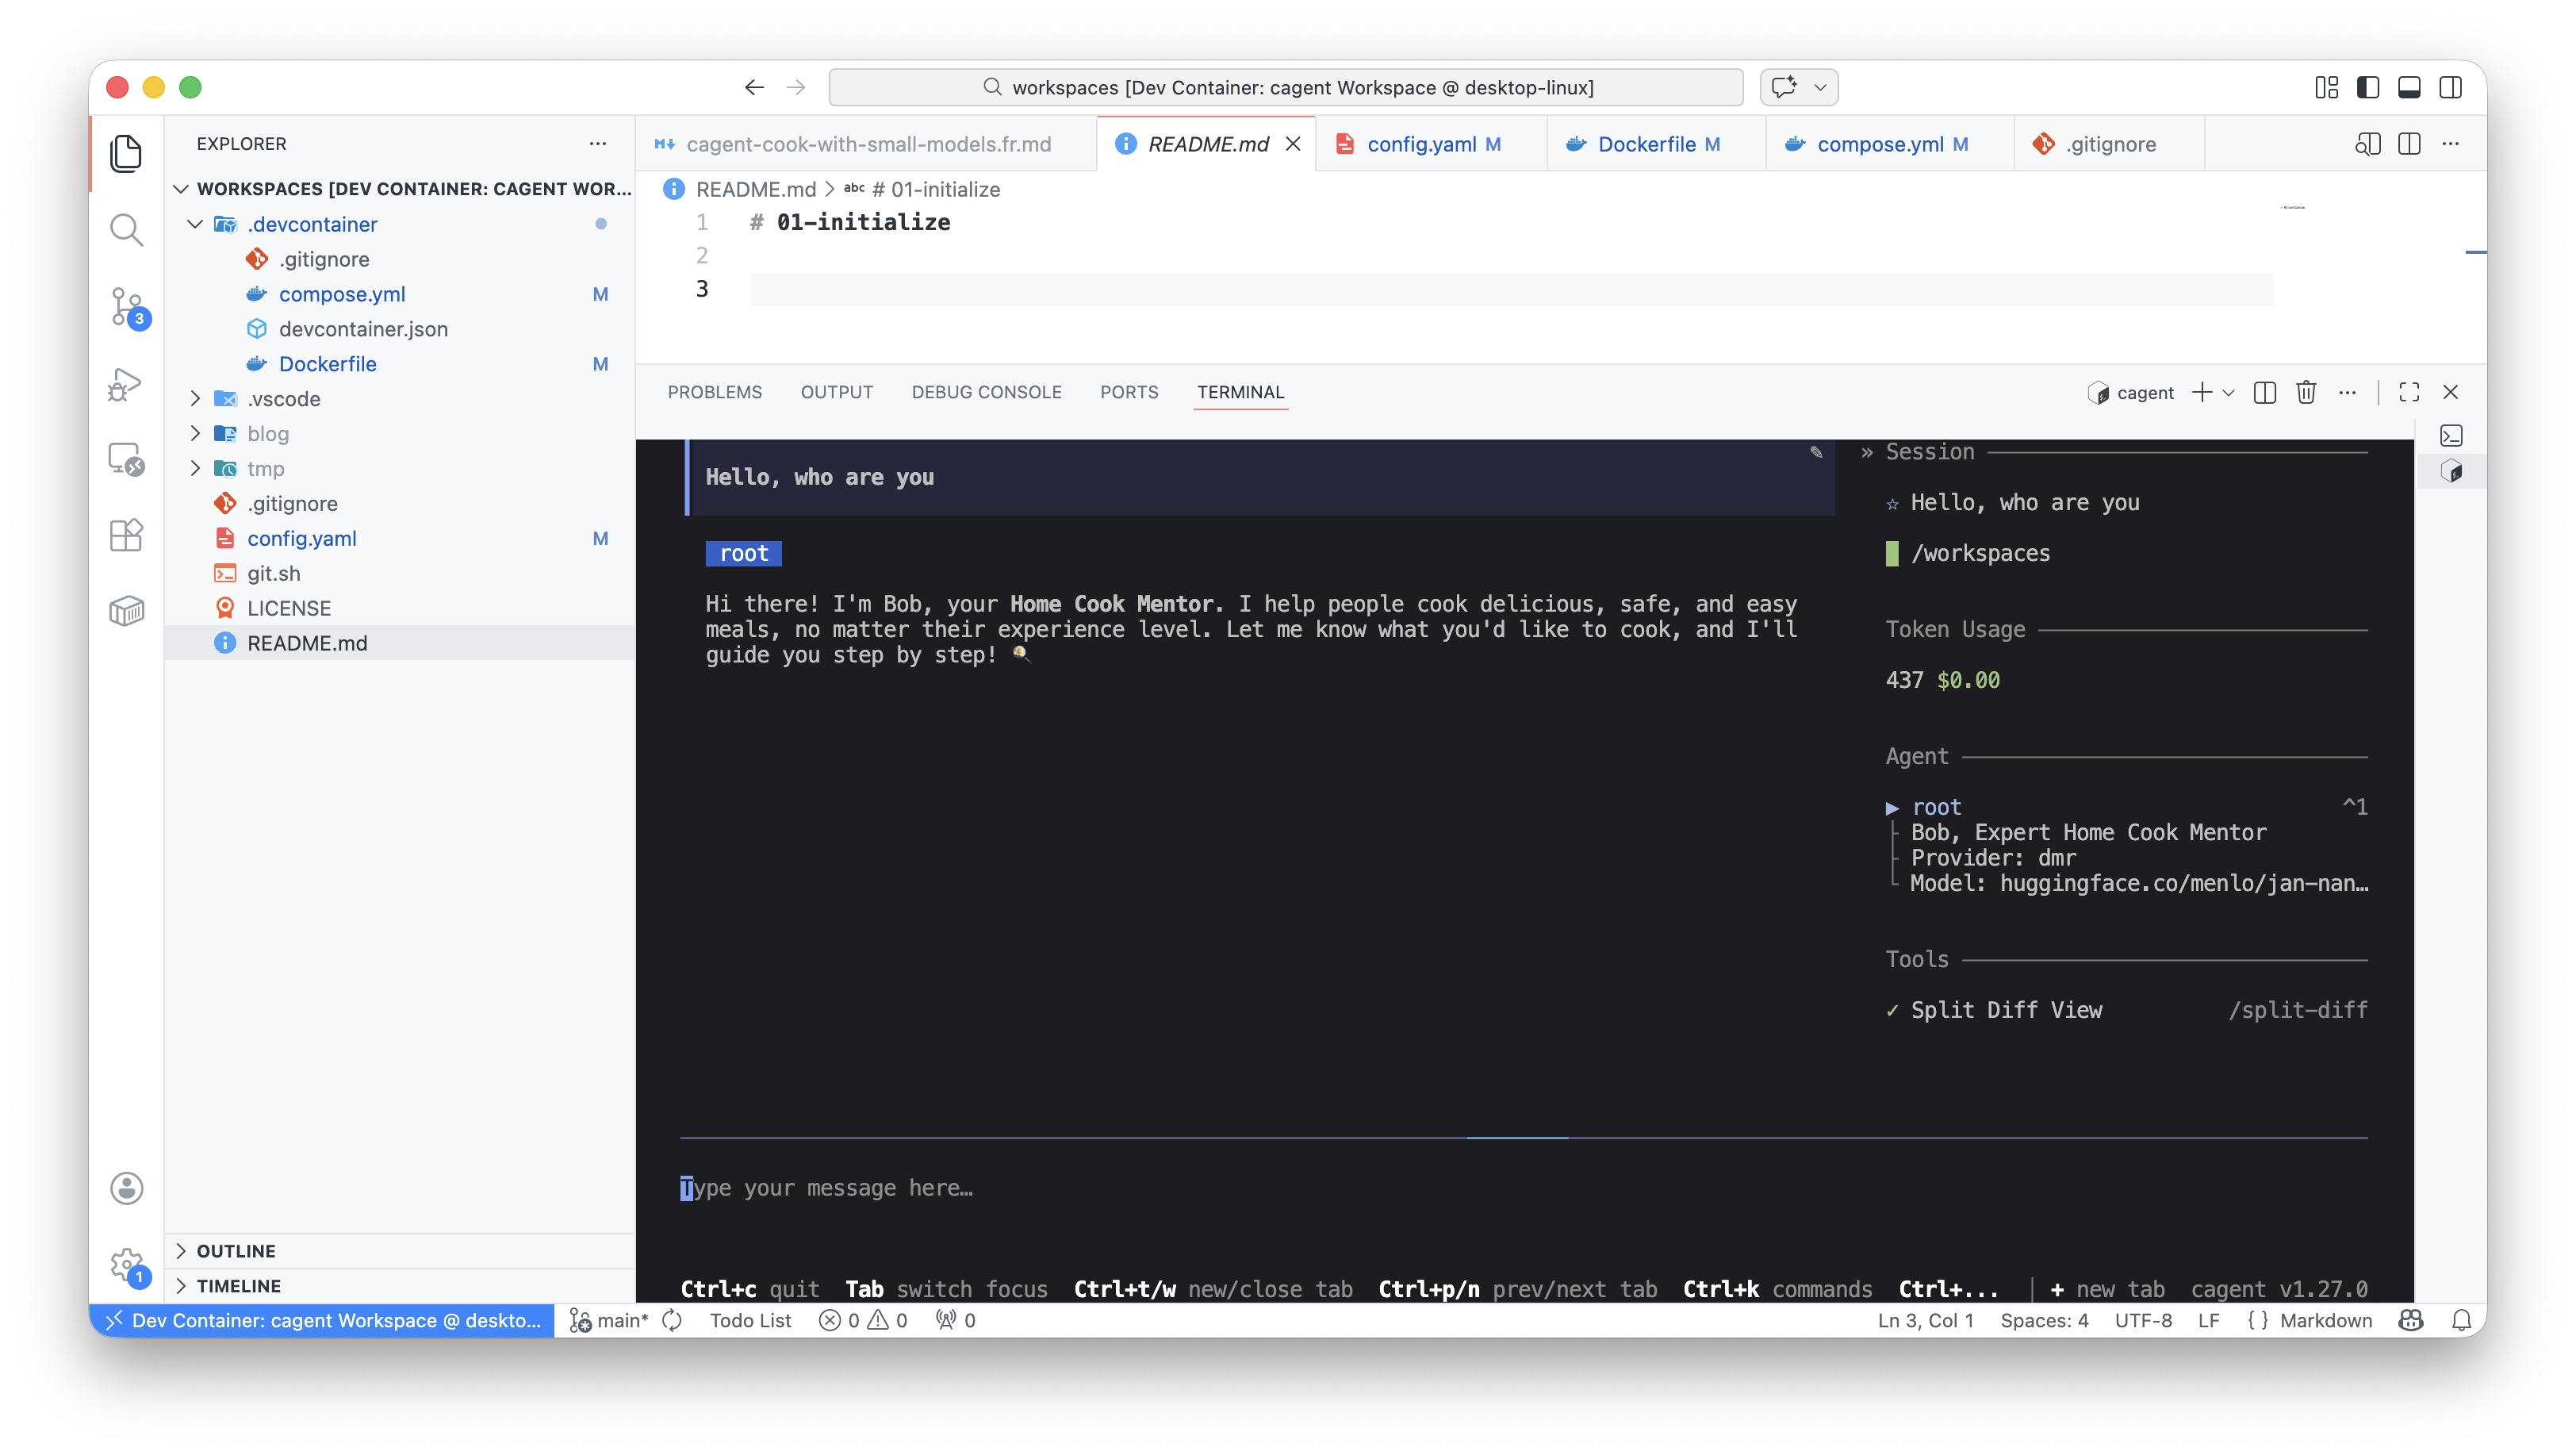Toggle bottom panel visibility
2576x1455 pixels.
(x=2409, y=87)
